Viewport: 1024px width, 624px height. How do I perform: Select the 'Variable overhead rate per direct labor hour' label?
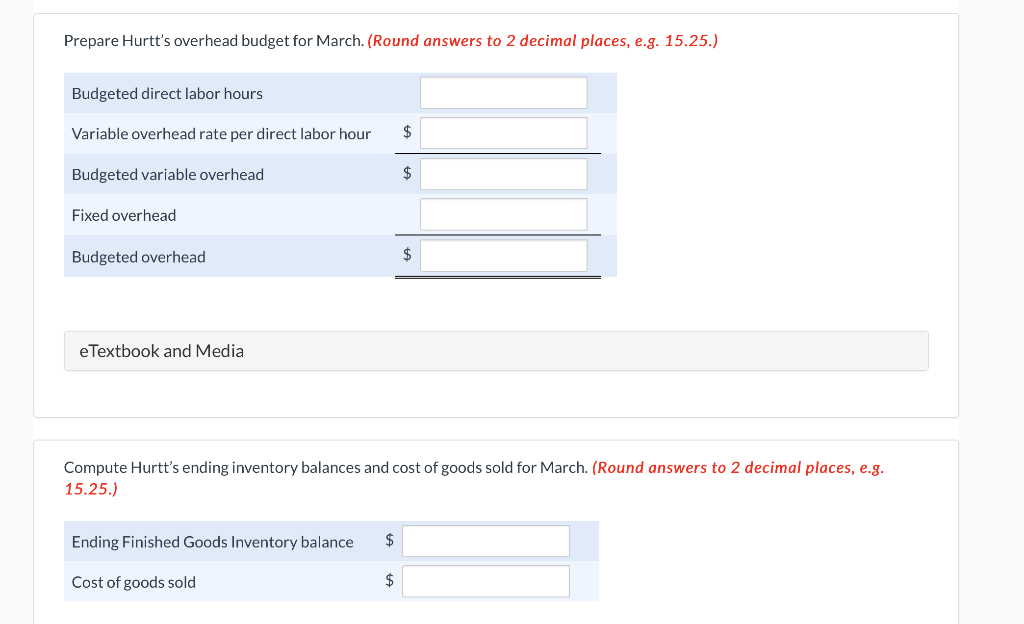click(221, 134)
